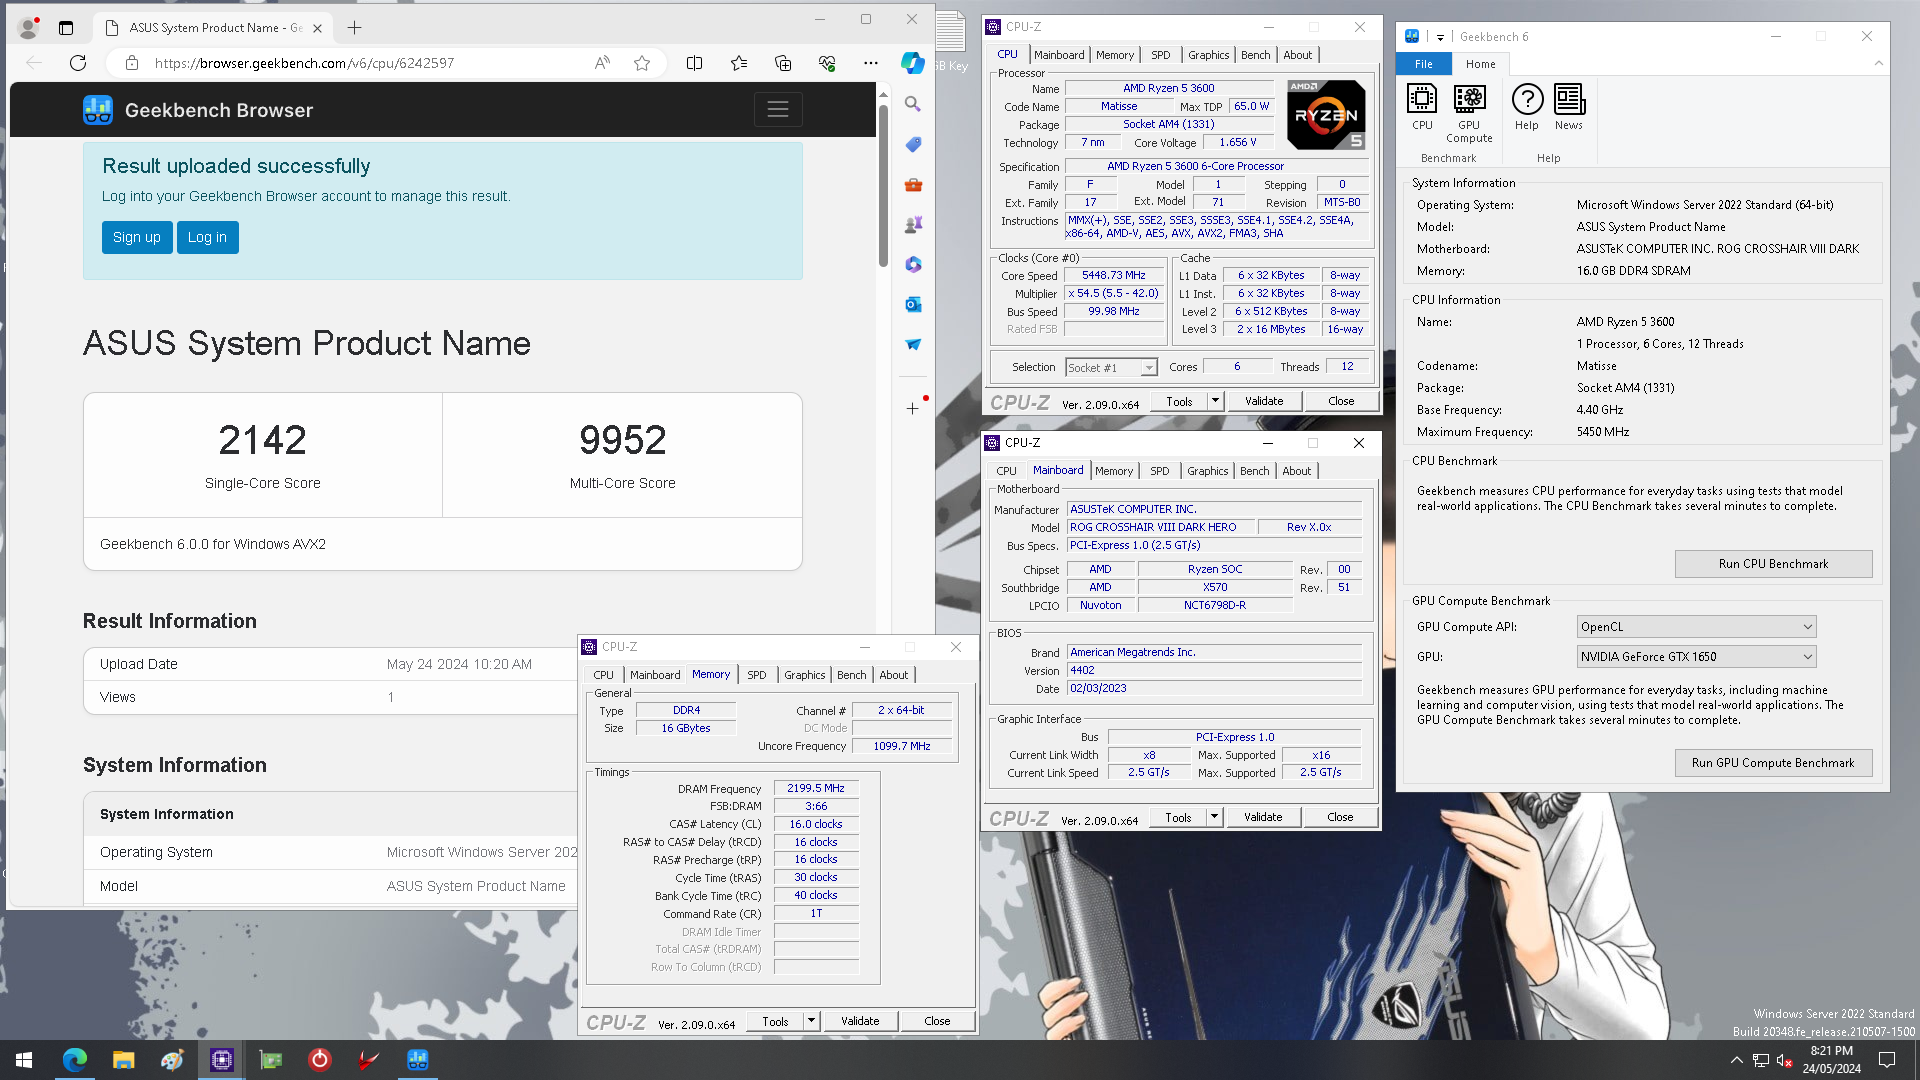Open the Copilot icon in Edge
1920x1080 pixels.
[x=912, y=63]
